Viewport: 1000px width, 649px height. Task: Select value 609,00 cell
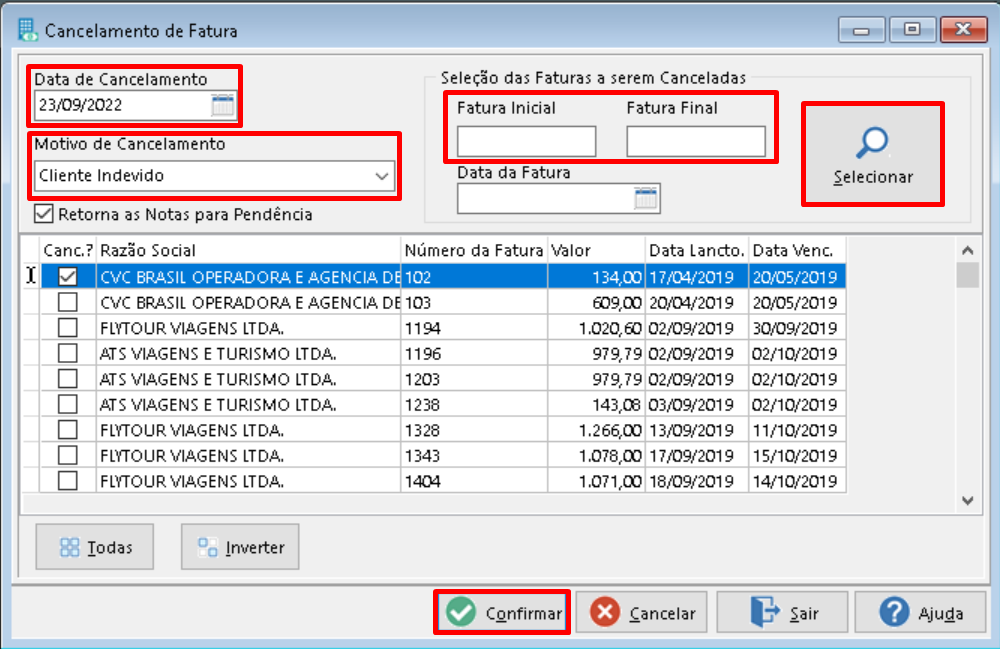click(596, 302)
